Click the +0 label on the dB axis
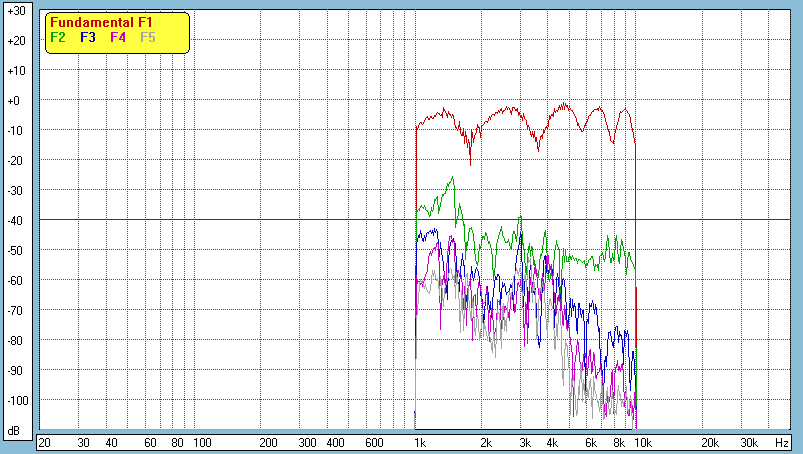Viewport: 803px width, 454px height. coord(15,101)
